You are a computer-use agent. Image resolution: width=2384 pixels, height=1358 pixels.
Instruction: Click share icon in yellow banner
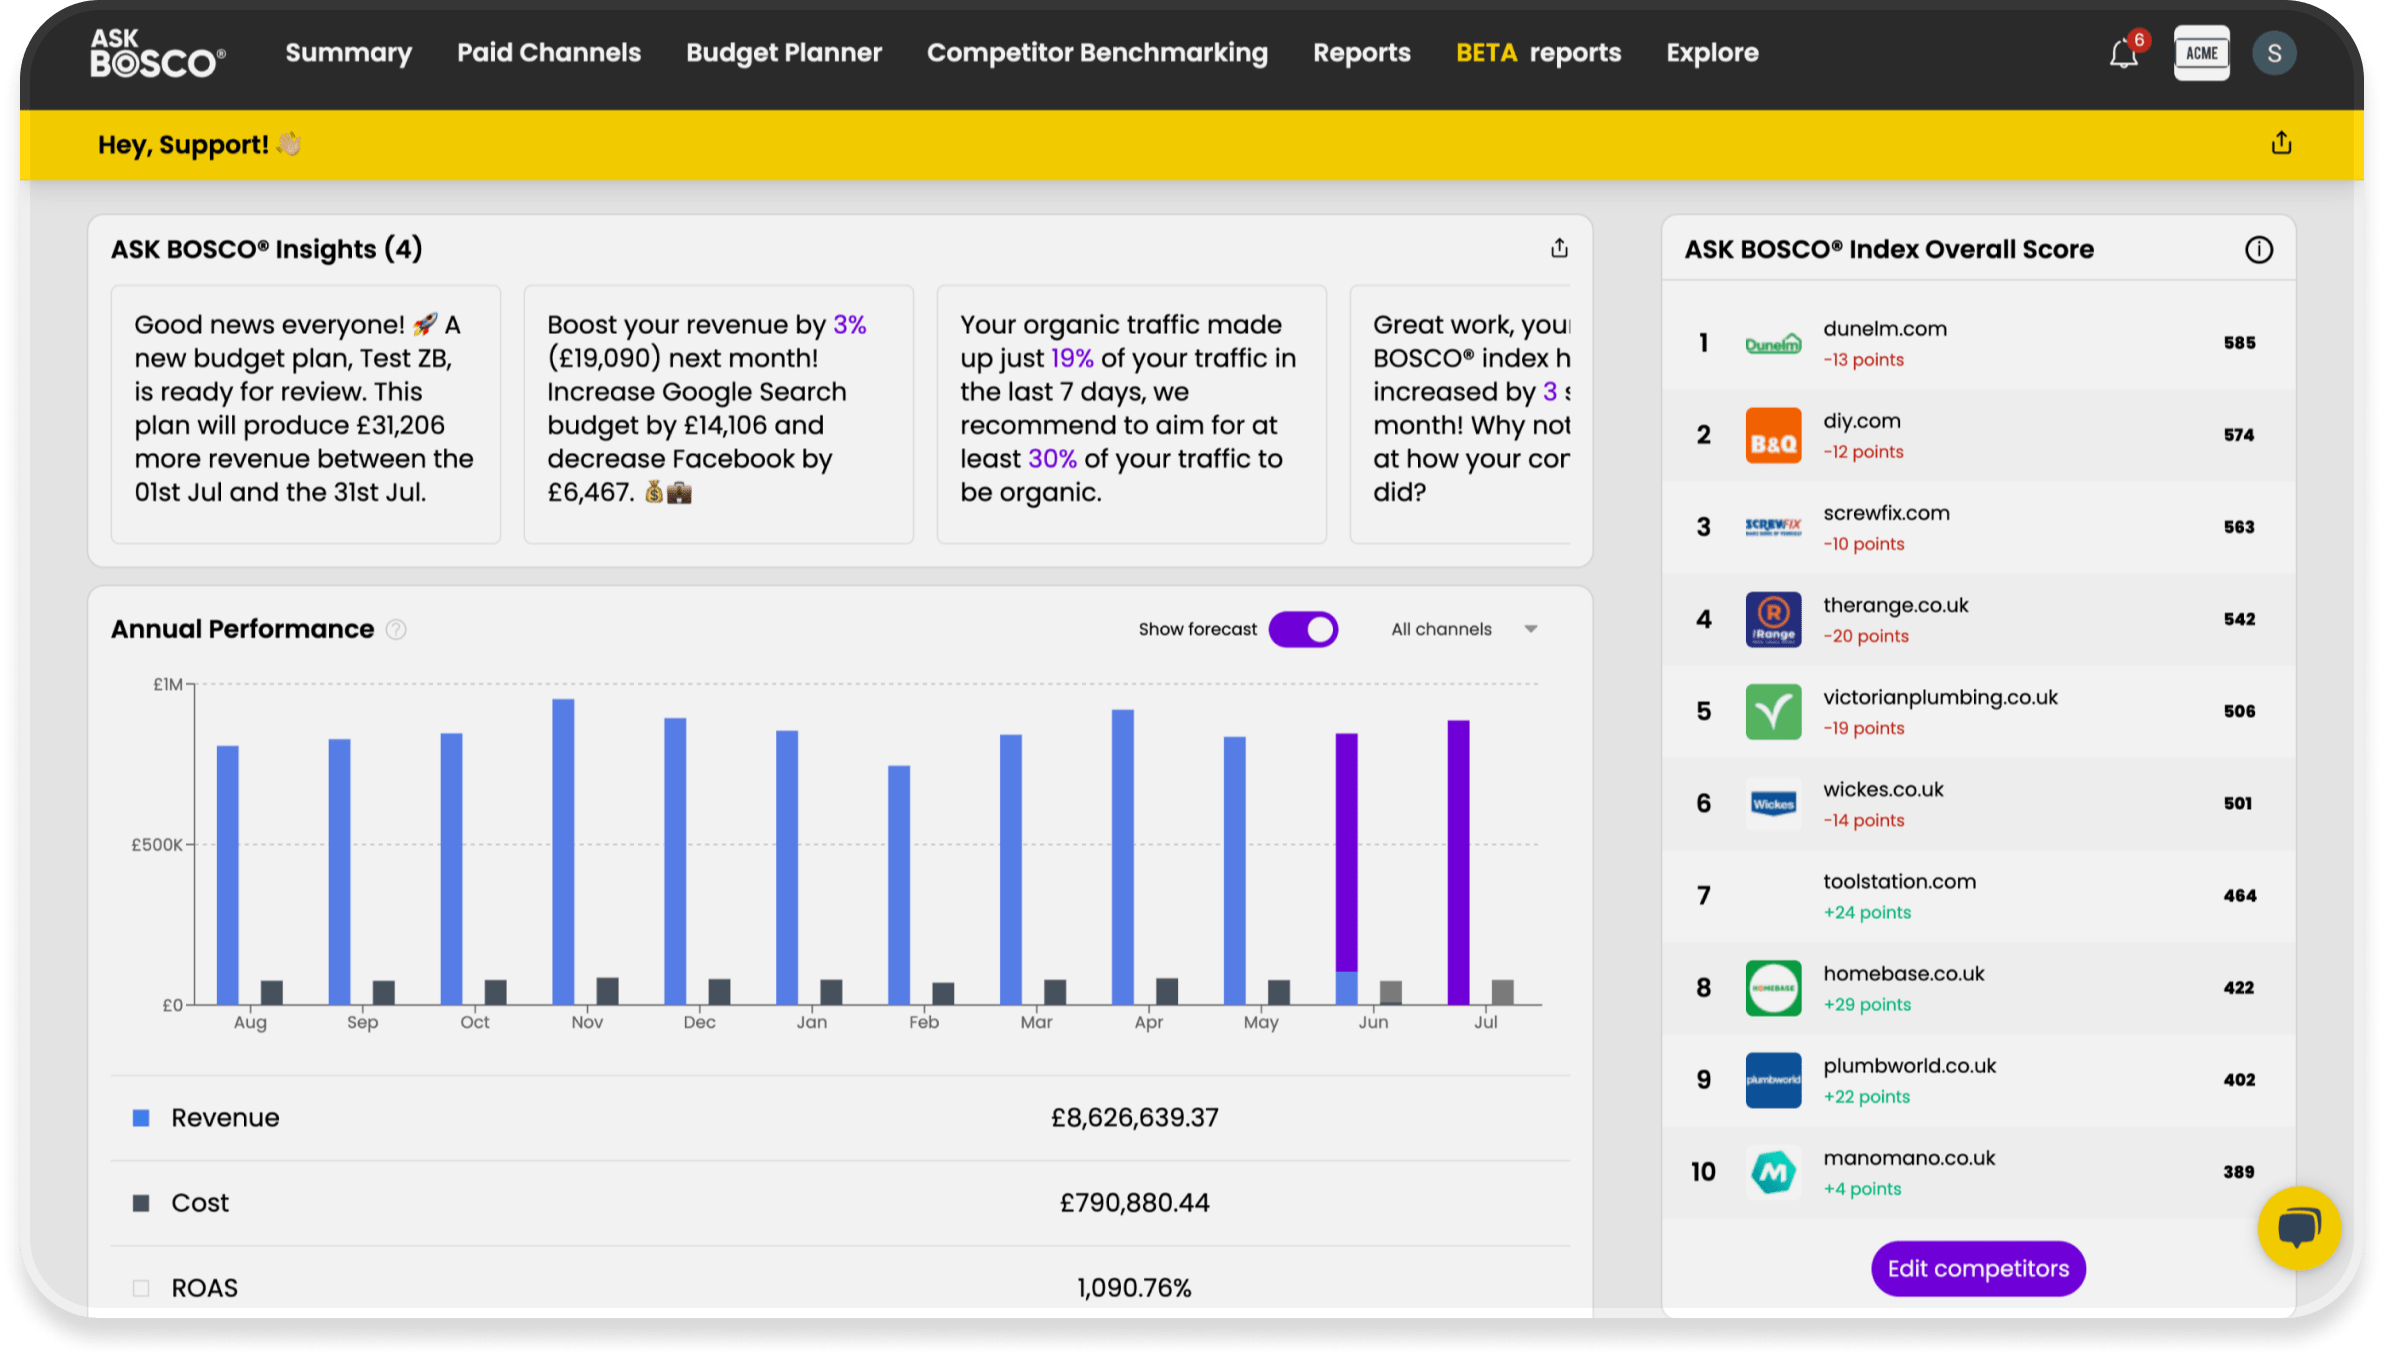tap(2281, 143)
